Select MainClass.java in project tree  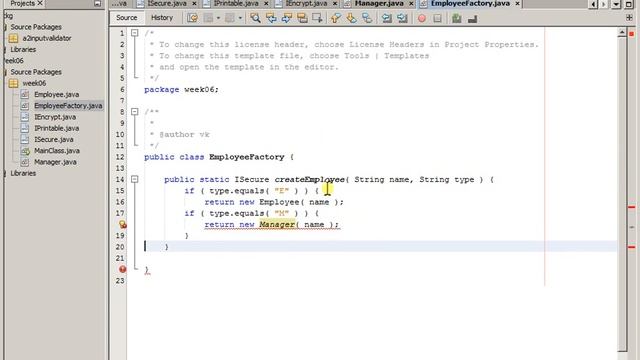[x=57, y=151]
